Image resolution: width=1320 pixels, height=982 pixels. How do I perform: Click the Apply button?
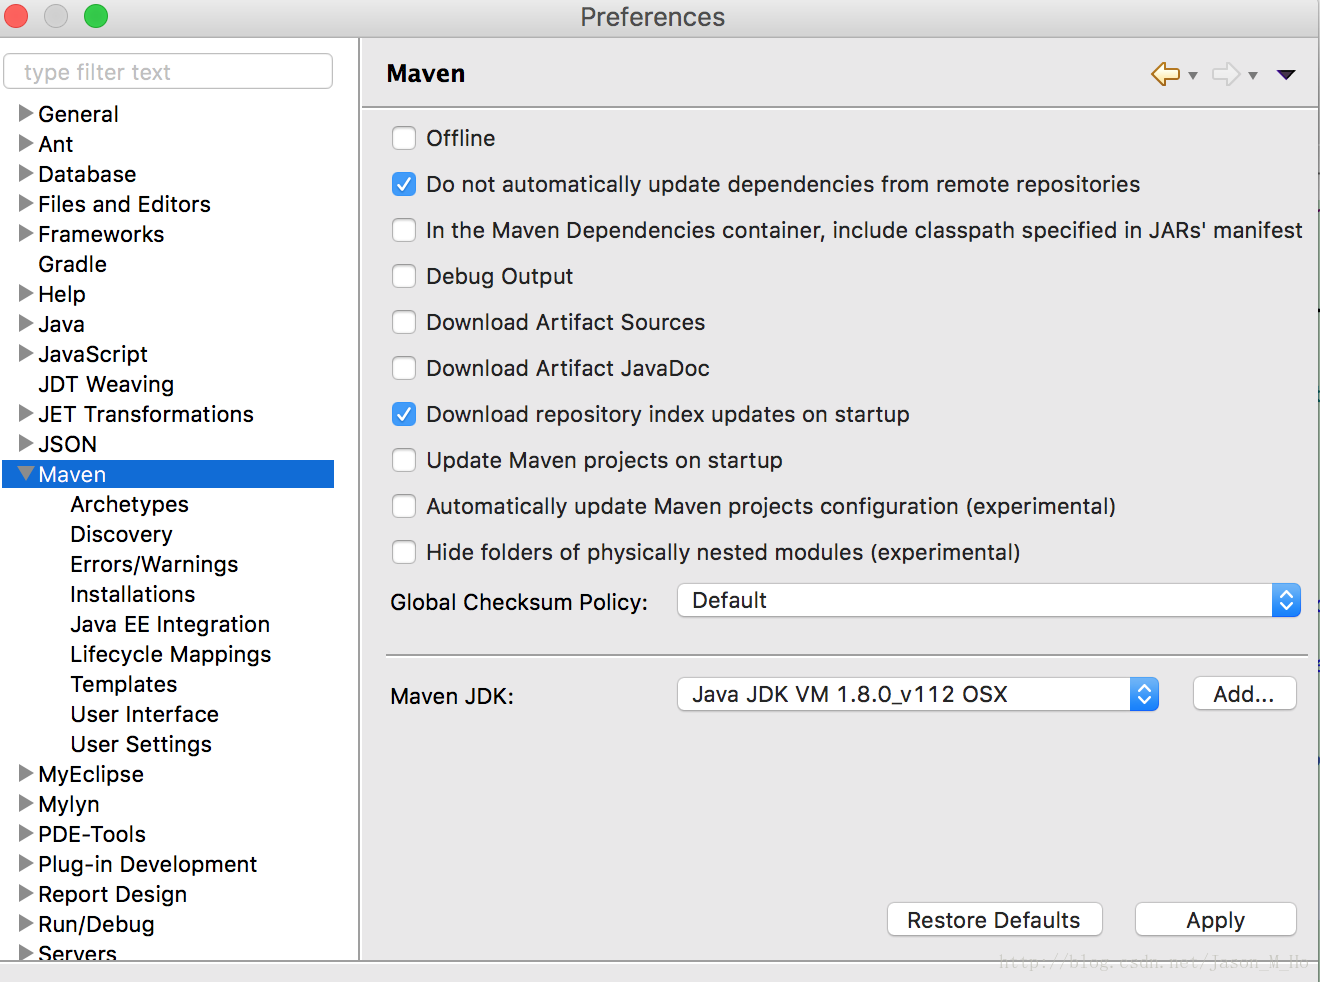click(1215, 920)
